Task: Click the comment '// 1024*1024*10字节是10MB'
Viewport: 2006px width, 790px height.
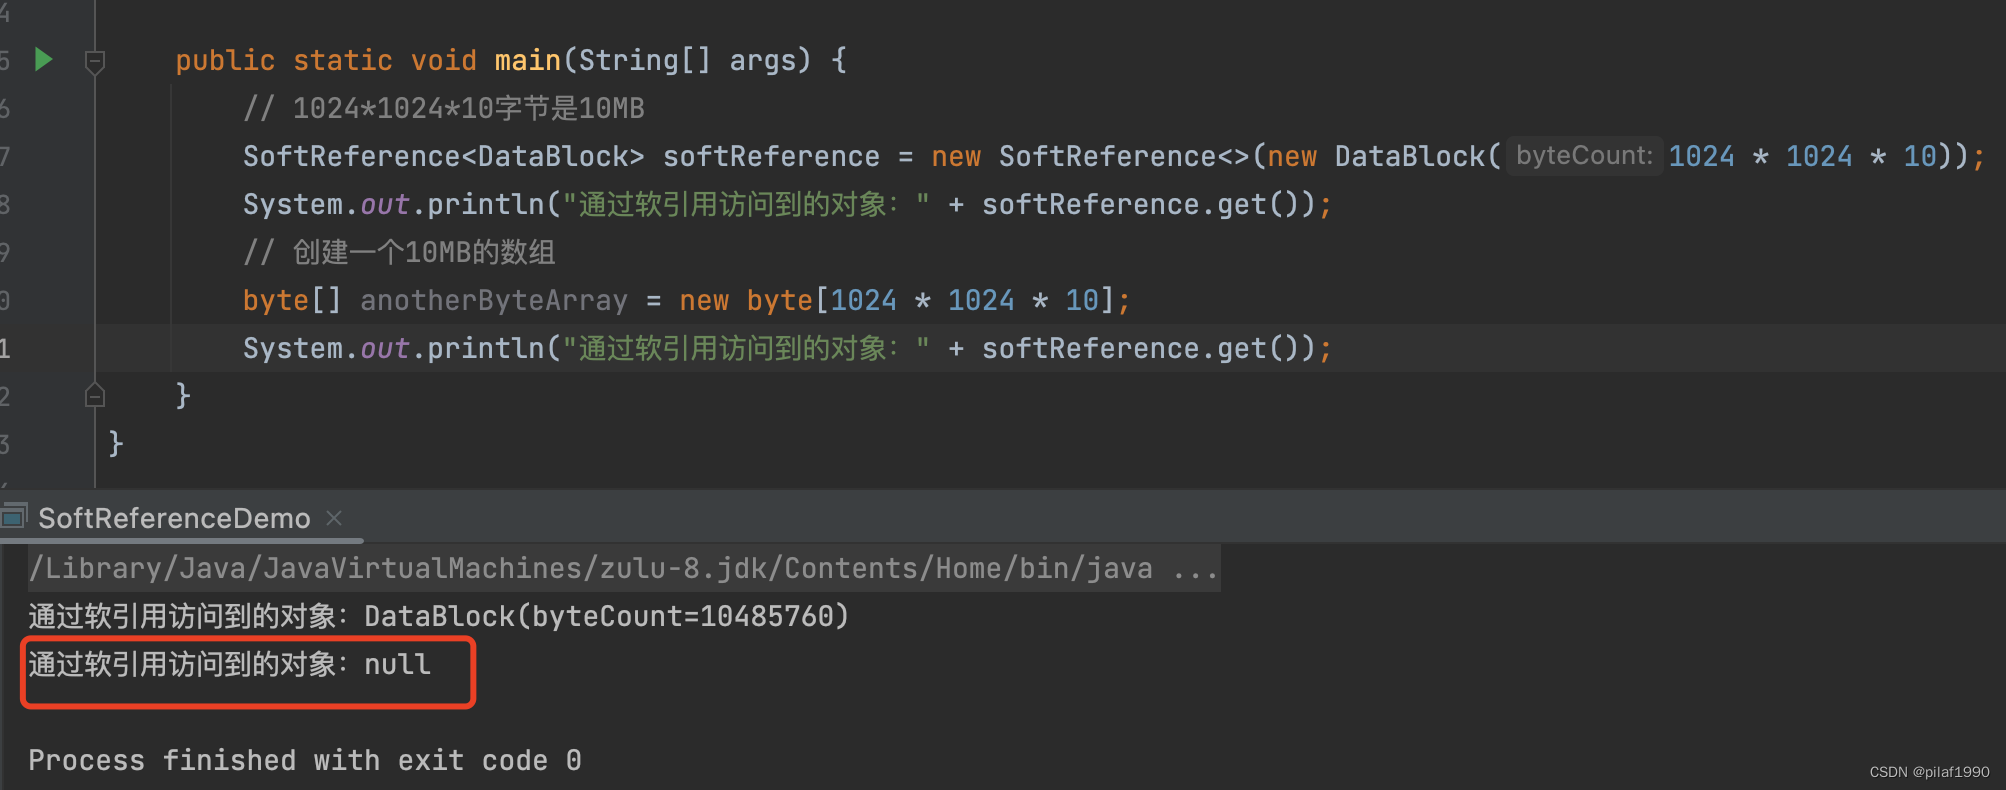Action: [444, 108]
